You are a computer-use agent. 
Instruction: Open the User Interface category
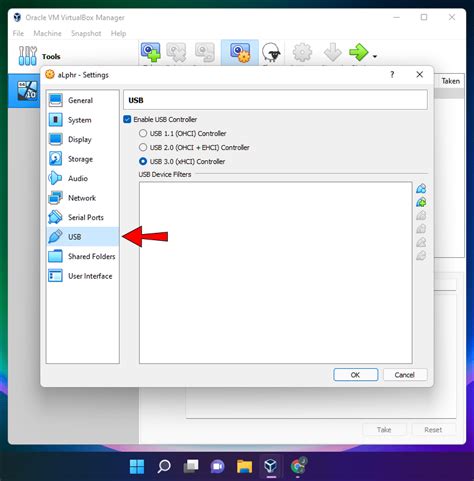82,276
